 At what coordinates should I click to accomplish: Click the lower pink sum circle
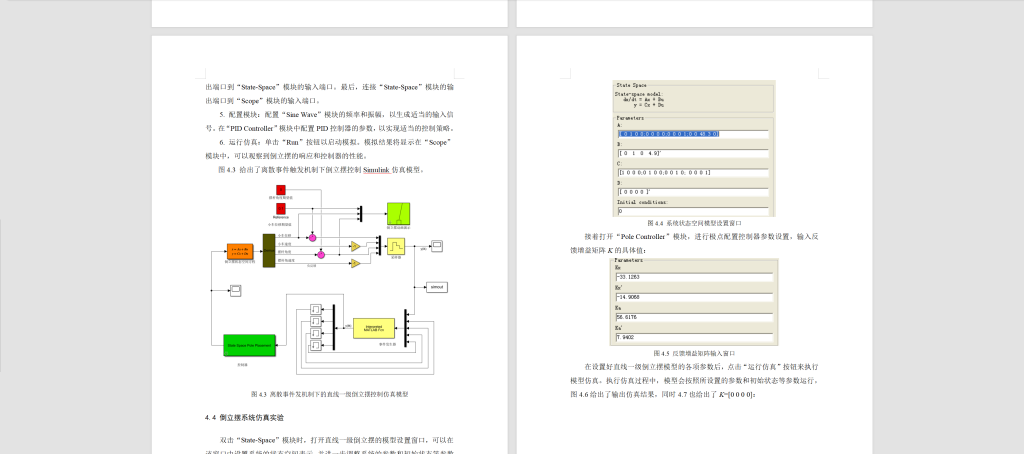pos(321,254)
